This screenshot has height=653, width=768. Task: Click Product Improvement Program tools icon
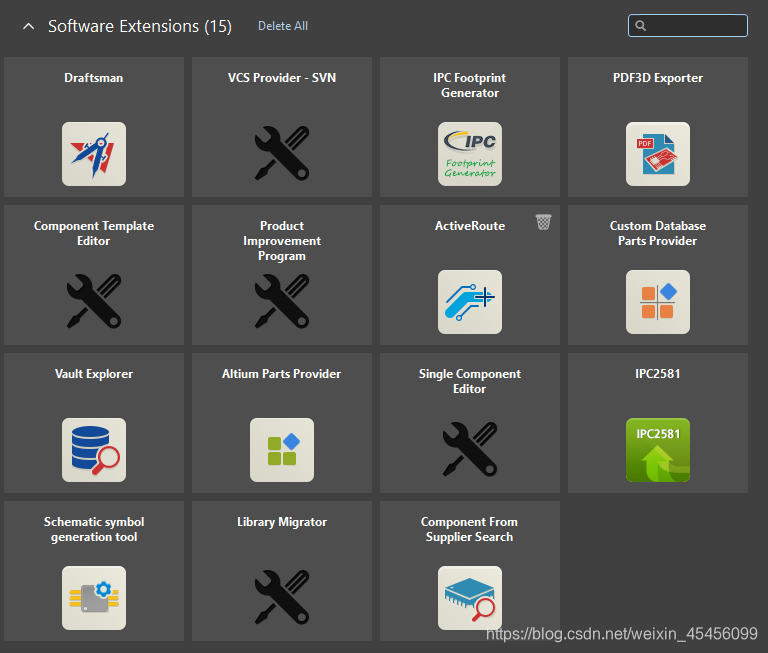click(x=282, y=301)
